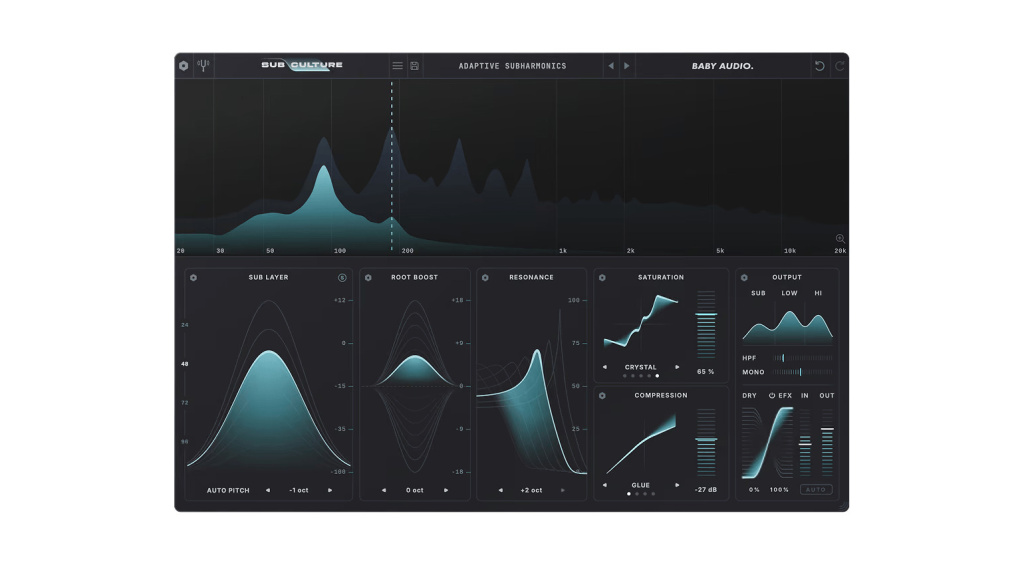Screen dimensions: 1024x565
Task: Click the DRY/EFX mix curve
Action: pyautogui.click(x=768, y=443)
